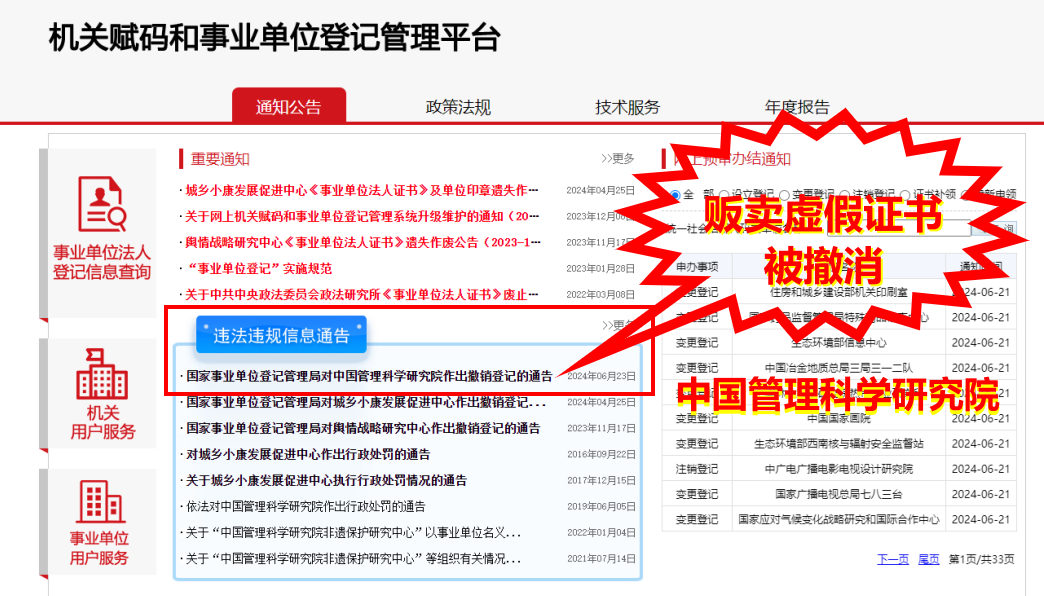The height and width of the screenshot is (596, 1044).
Task: Click the 违法违规信息通告 header button
Action: (x=281, y=335)
